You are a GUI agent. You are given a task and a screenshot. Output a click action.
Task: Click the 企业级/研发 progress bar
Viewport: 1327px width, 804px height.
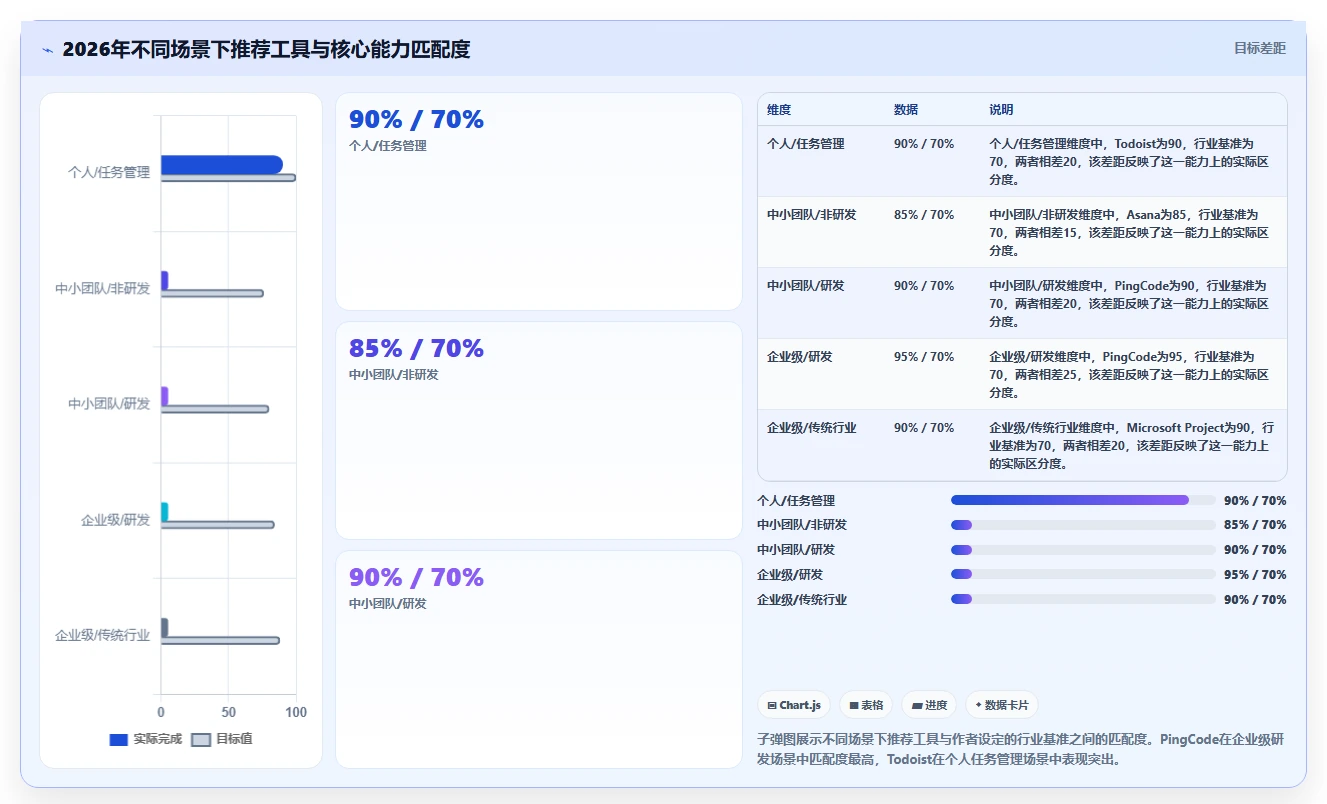1083,575
